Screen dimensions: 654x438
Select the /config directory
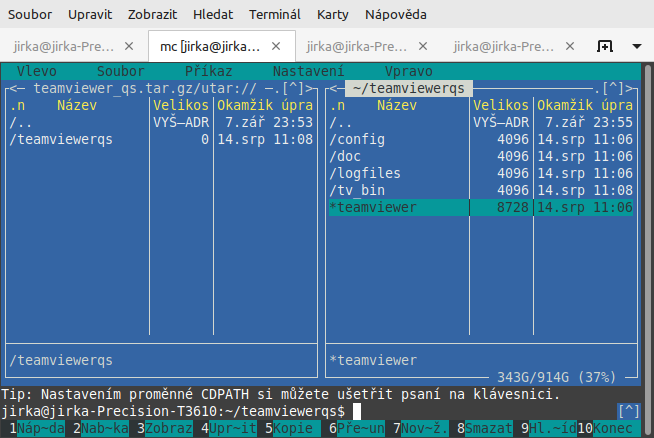[x=481, y=139]
